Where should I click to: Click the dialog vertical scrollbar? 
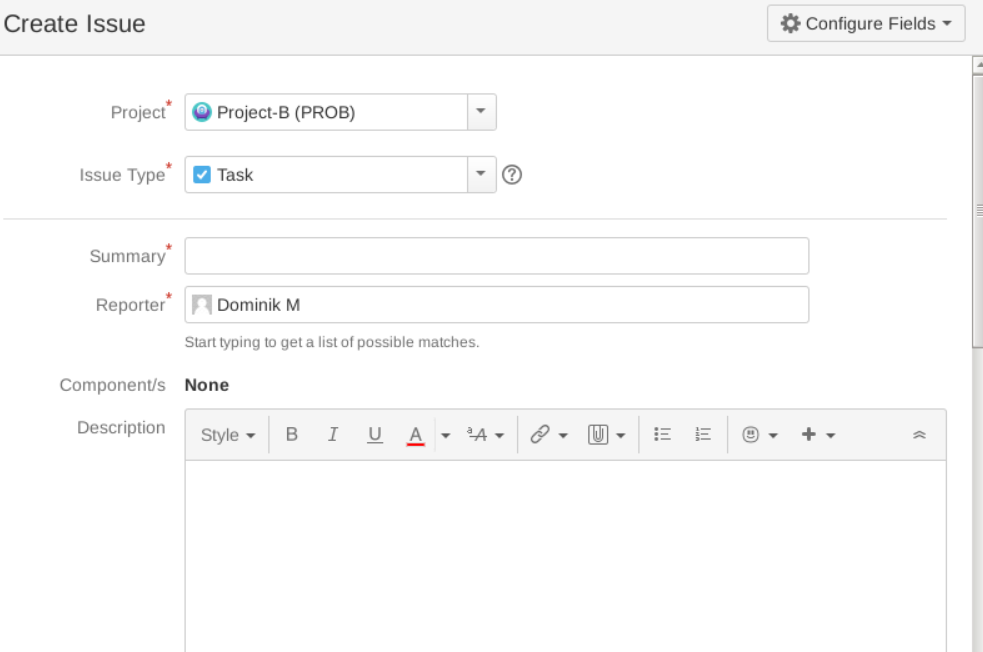[x=977, y=211]
